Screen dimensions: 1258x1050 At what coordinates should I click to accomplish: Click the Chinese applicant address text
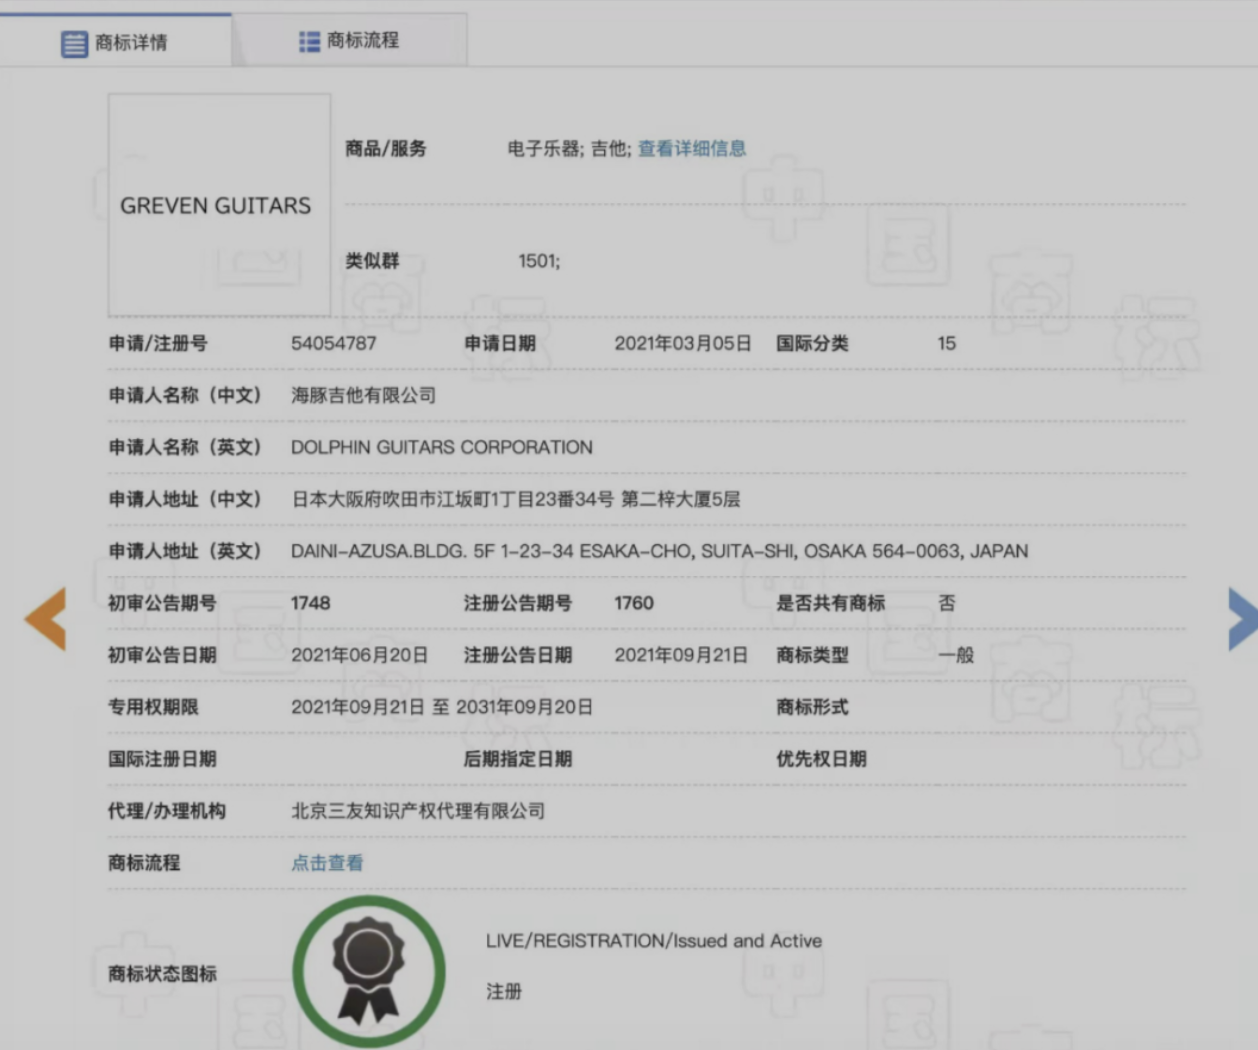coord(516,500)
